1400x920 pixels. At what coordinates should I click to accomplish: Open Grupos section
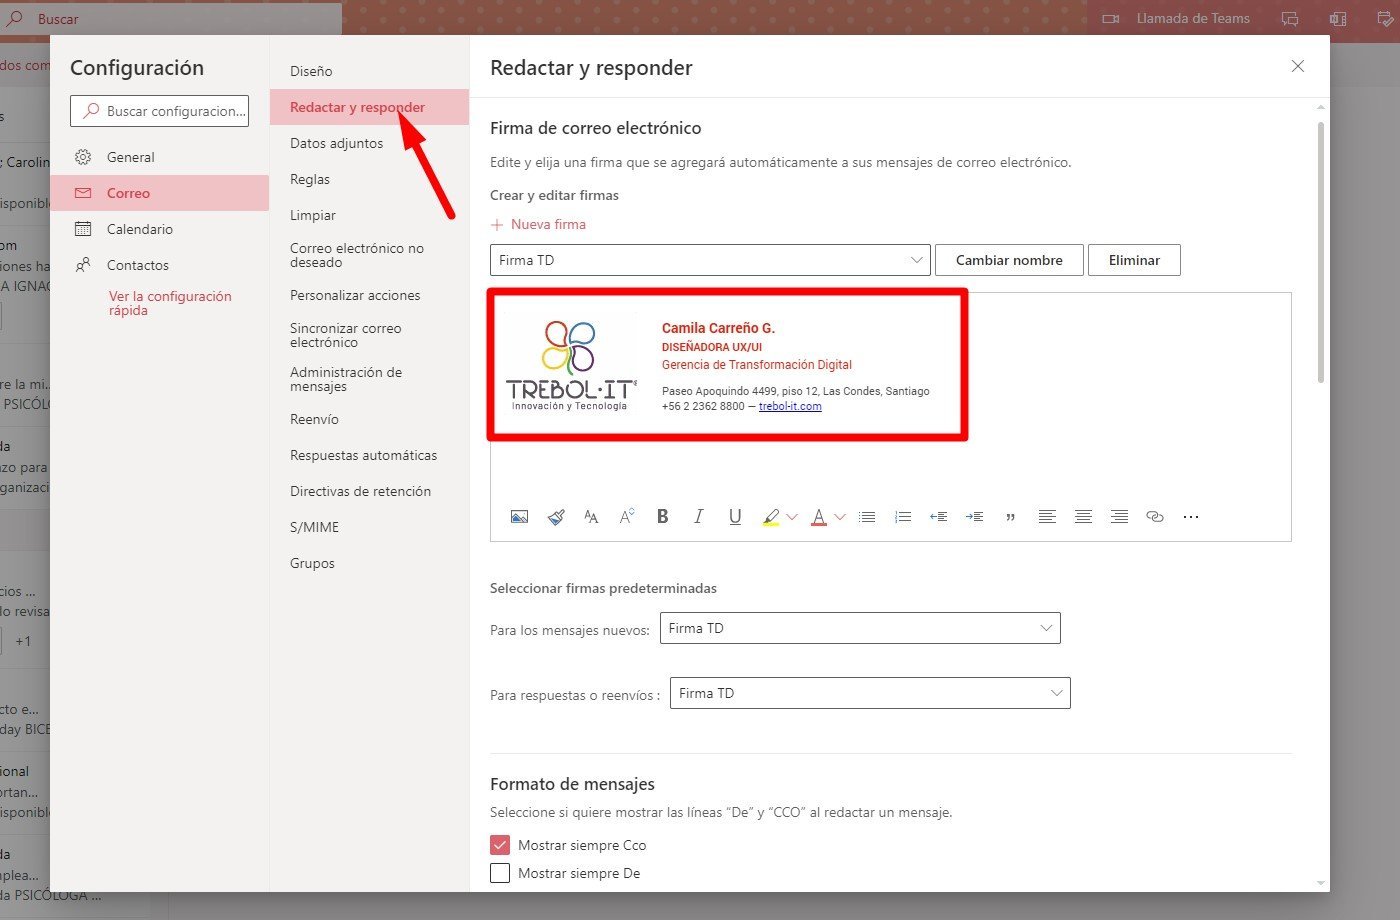click(369, 563)
